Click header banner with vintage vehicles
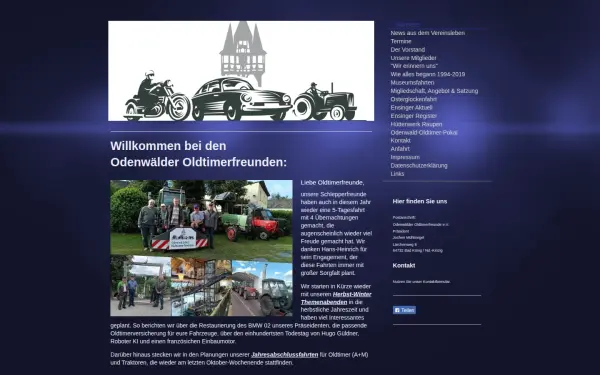Screen dimensions: 600x375 [x=241, y=71]
